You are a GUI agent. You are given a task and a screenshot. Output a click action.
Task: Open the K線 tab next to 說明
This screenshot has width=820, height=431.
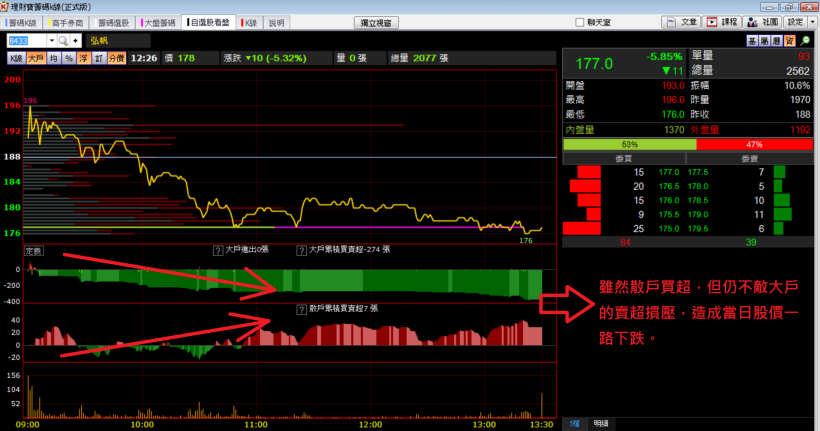click(250, 23)
